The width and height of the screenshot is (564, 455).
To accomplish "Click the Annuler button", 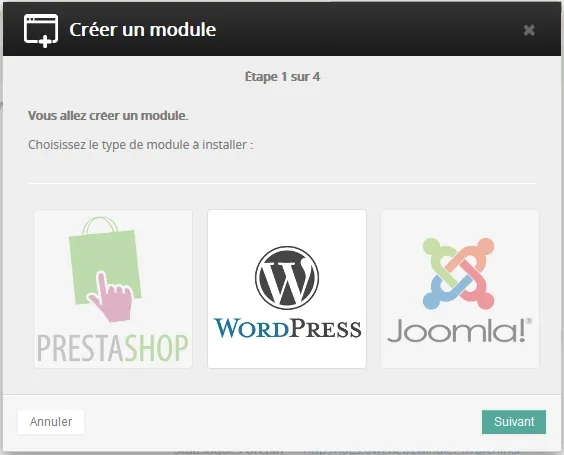I will tap(51, 422).
